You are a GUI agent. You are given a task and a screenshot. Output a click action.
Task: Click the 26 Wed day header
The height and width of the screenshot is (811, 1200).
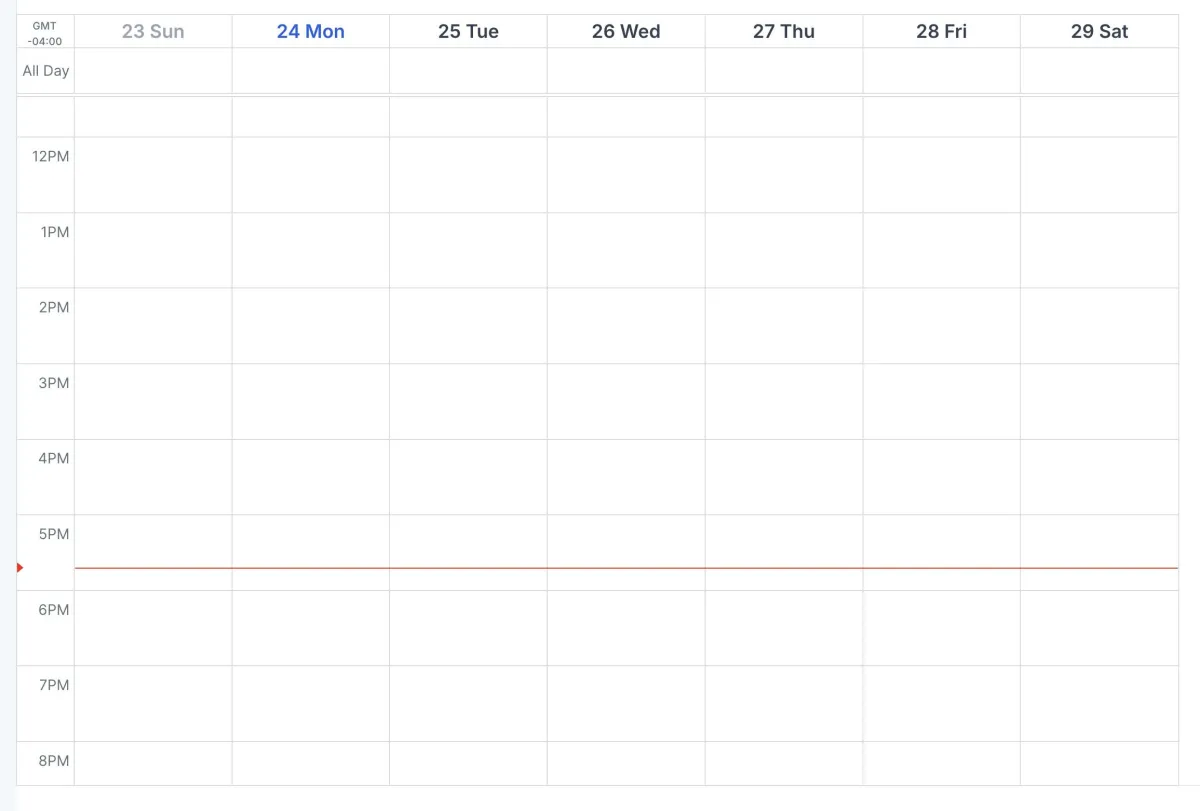[626, 31]
